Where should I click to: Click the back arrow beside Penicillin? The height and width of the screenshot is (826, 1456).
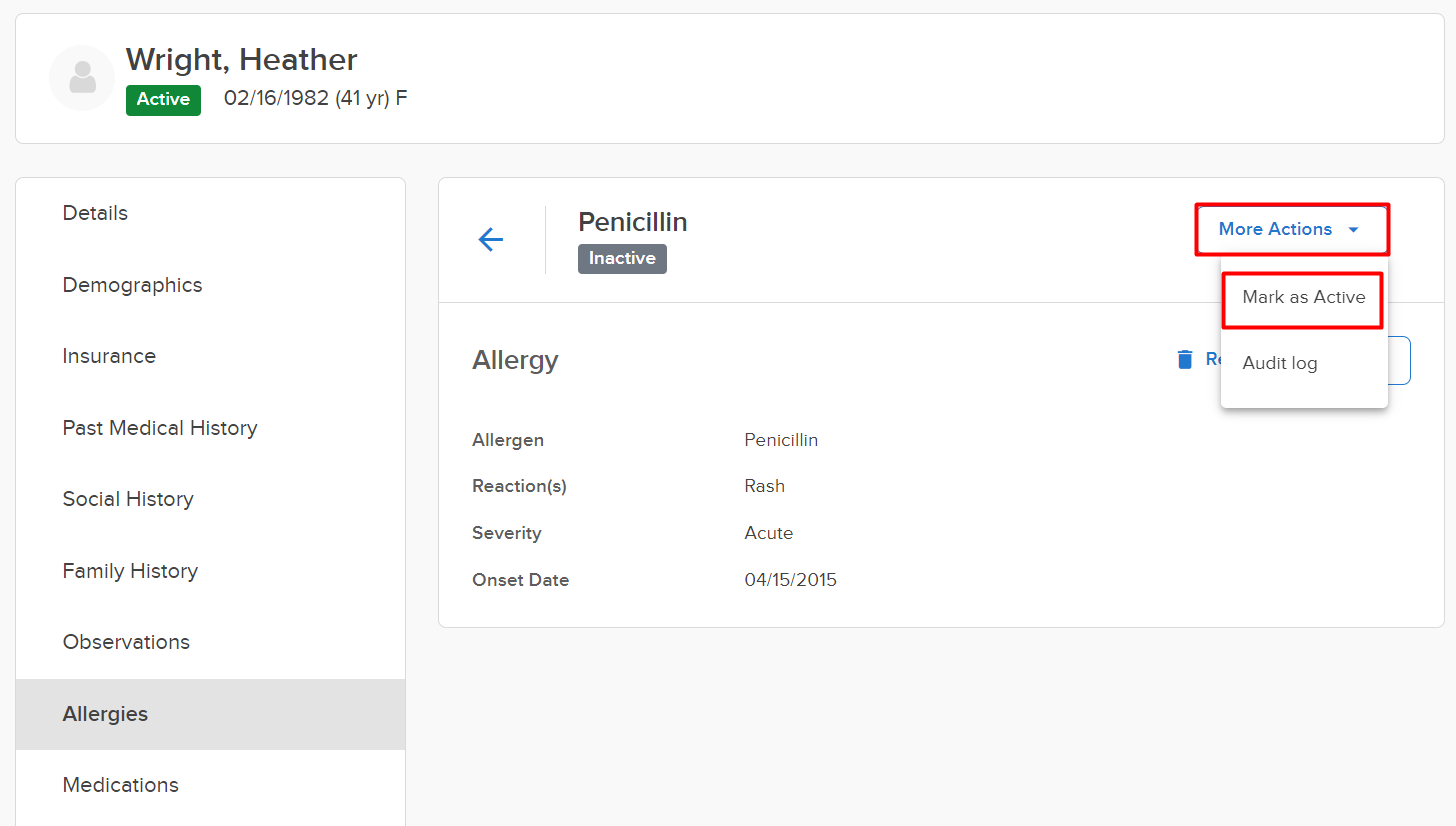tap(490, 240)
